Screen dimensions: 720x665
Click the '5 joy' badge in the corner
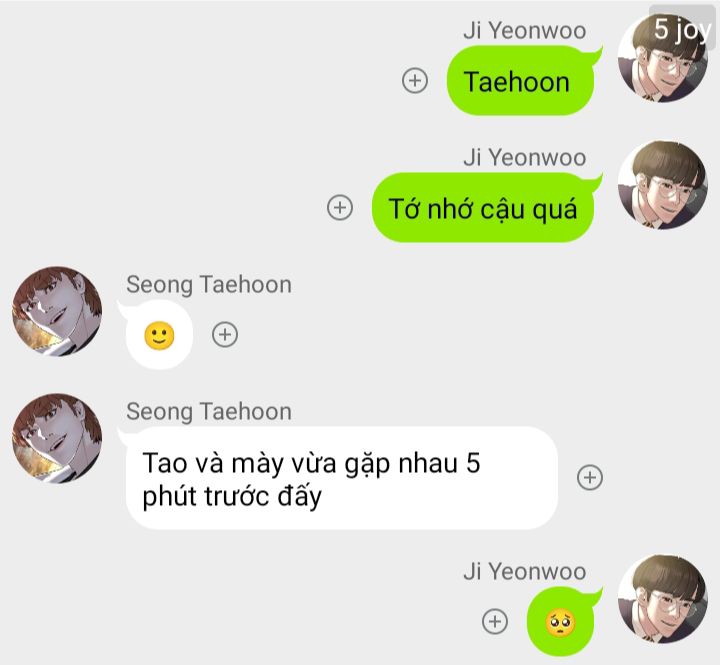tap(683, 28)
